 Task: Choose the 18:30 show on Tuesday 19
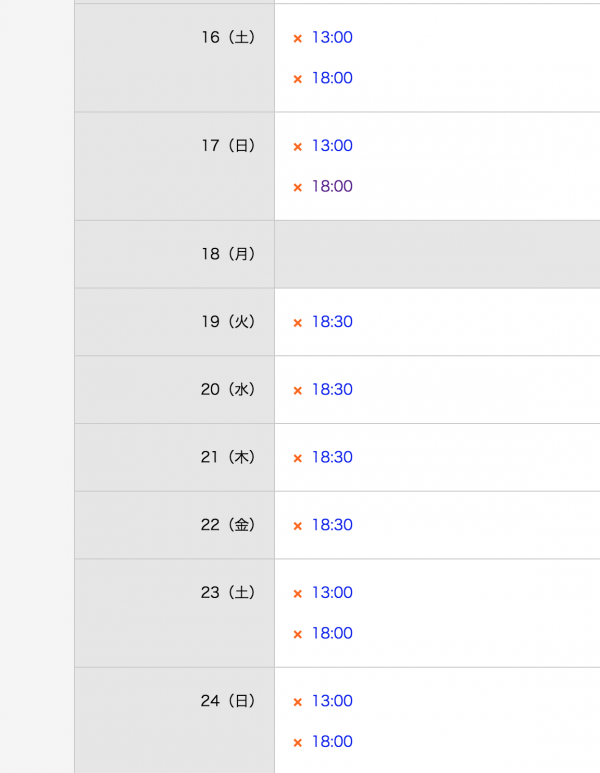pyautogui.click(x=332, y=322)
